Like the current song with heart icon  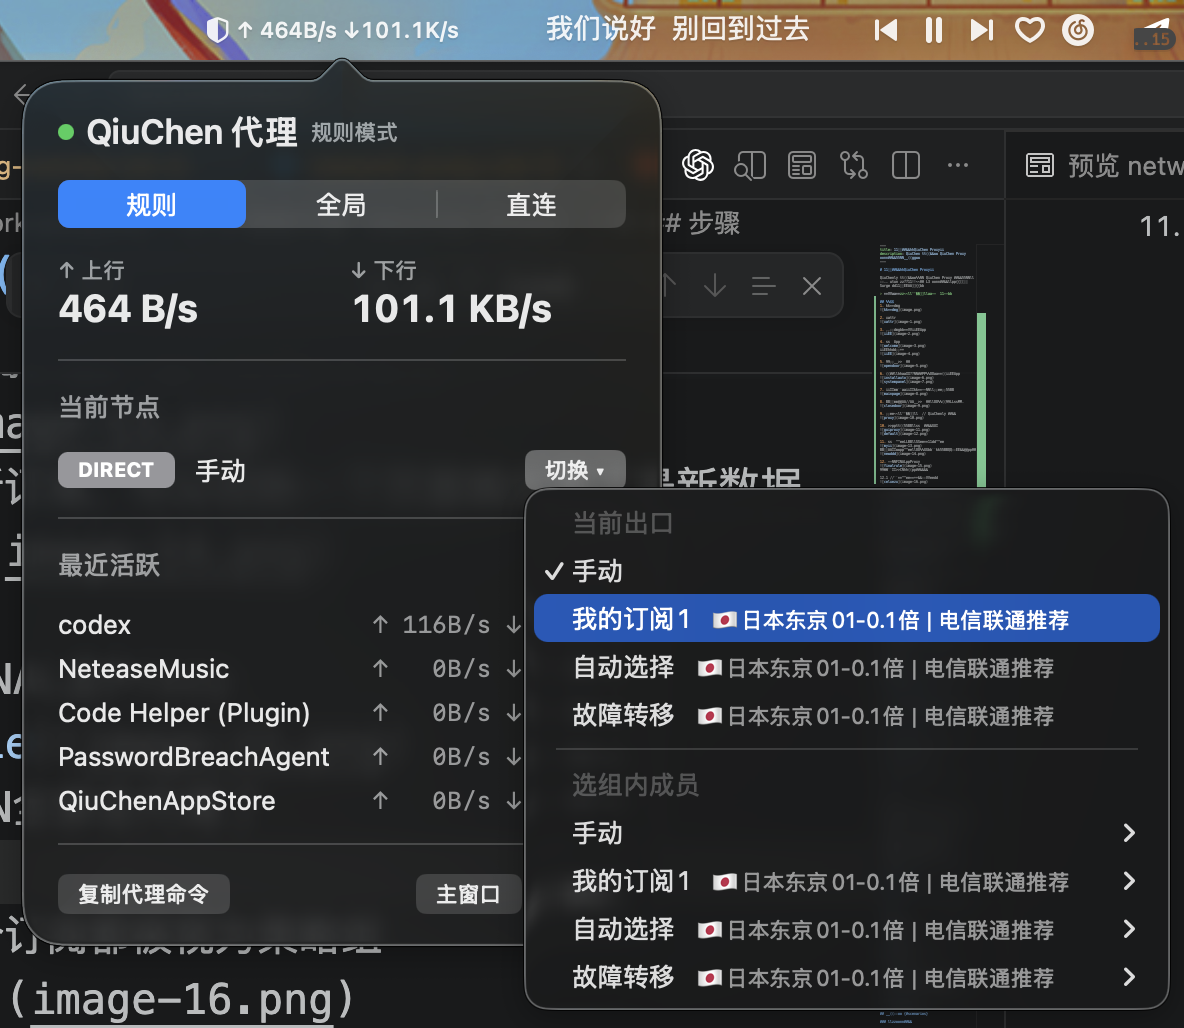[x=1029, y=30]
